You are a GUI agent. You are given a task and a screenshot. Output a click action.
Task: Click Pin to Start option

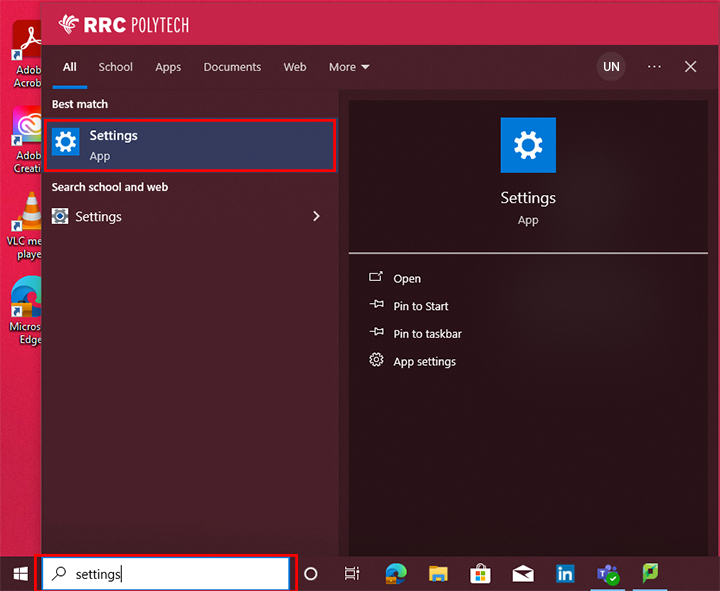point(420,306)
